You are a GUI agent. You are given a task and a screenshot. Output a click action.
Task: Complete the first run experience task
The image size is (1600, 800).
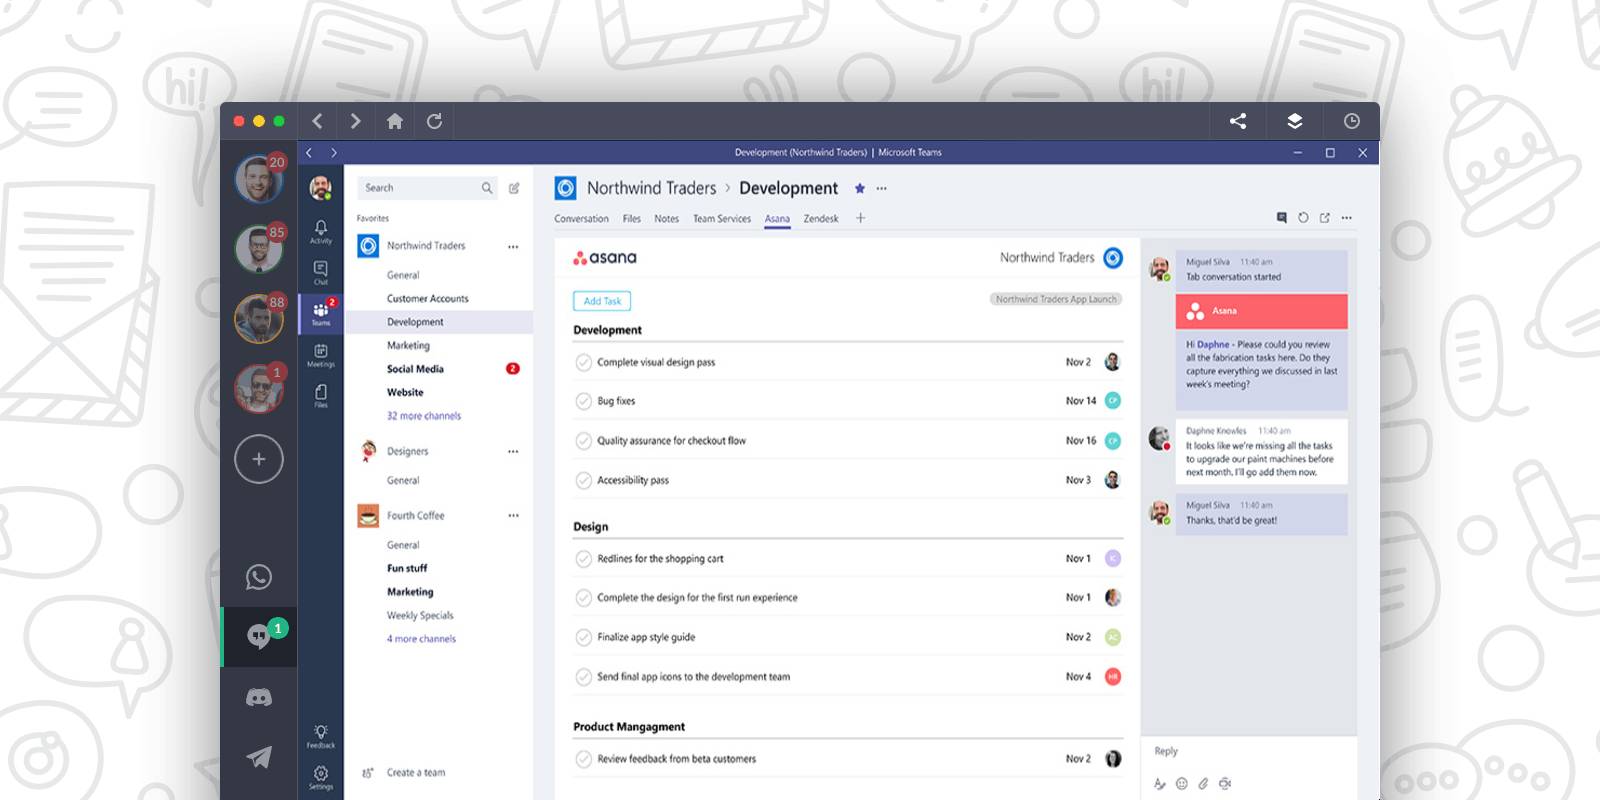point(584,598)
